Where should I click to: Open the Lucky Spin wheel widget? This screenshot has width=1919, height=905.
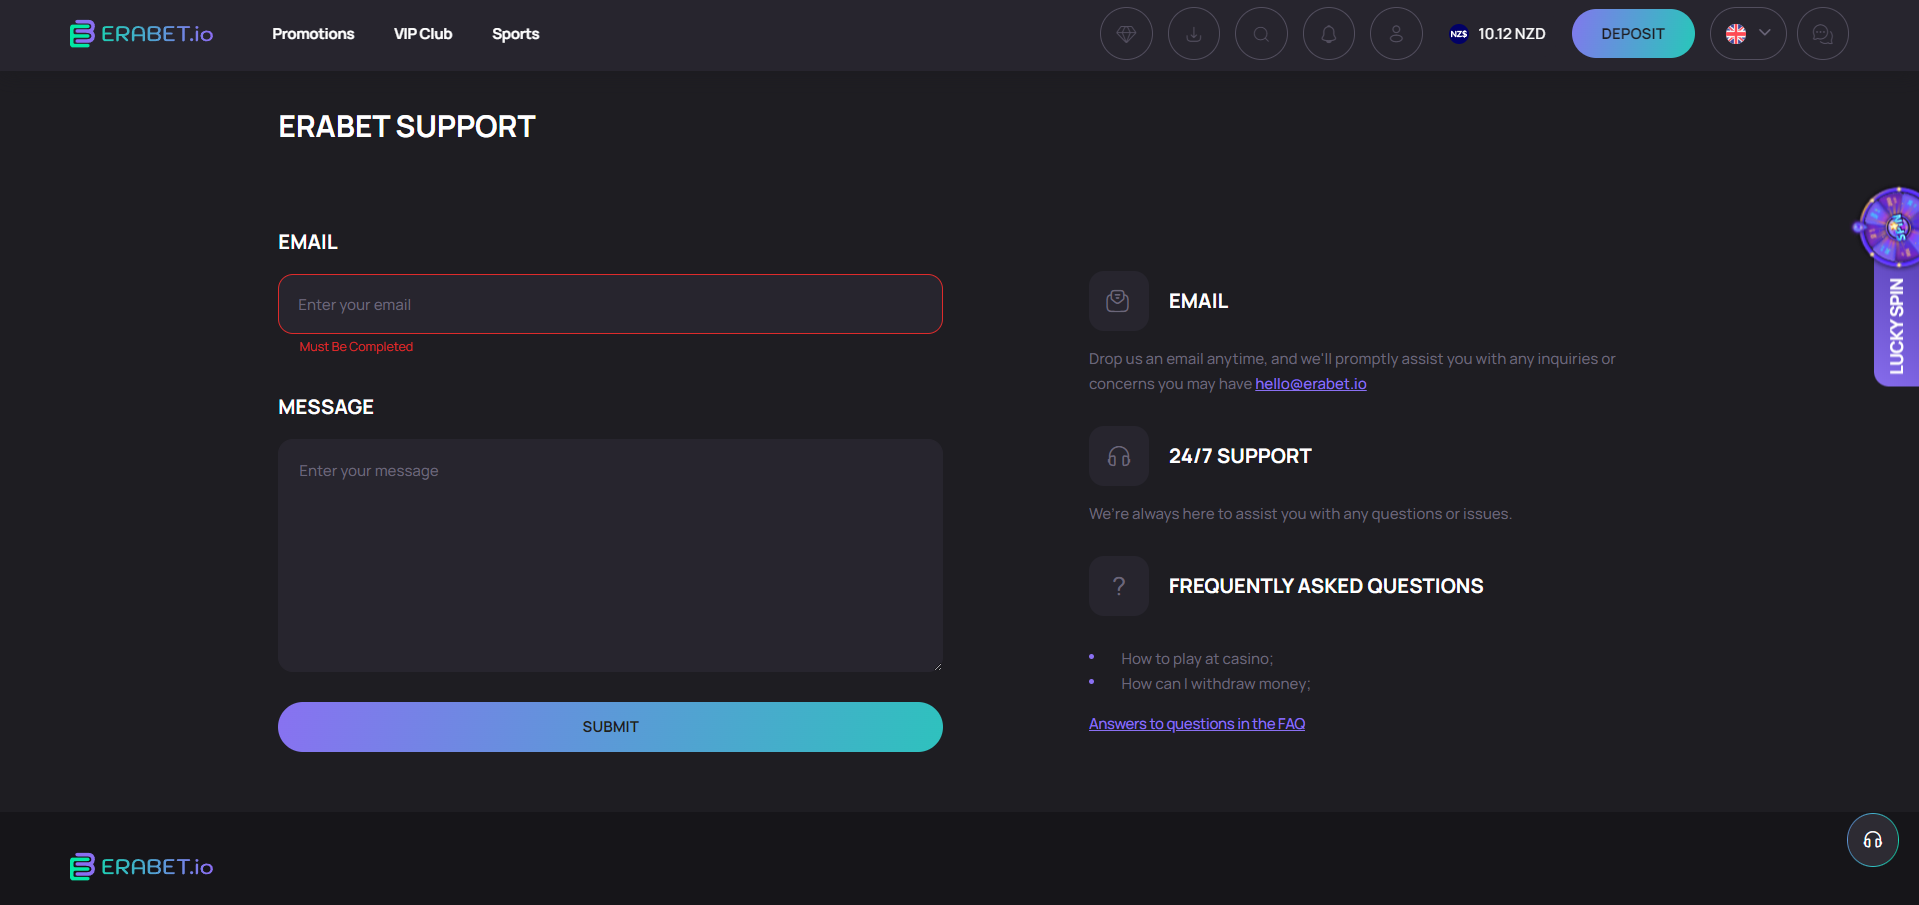point(1889,227)
